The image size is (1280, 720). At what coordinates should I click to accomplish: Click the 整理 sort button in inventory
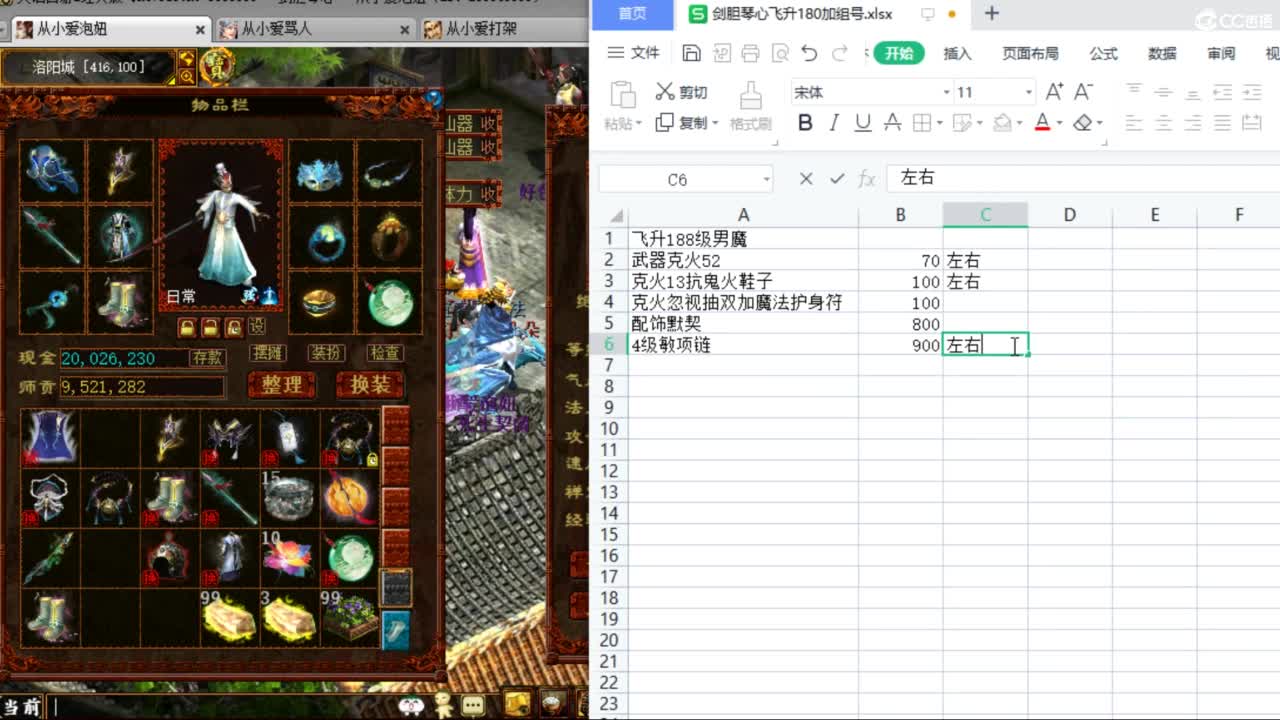pos(281,384)
